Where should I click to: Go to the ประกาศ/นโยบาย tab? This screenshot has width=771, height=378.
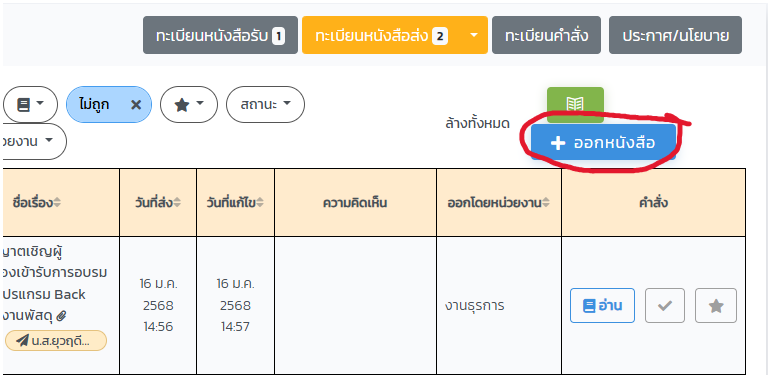click(675, 35)
